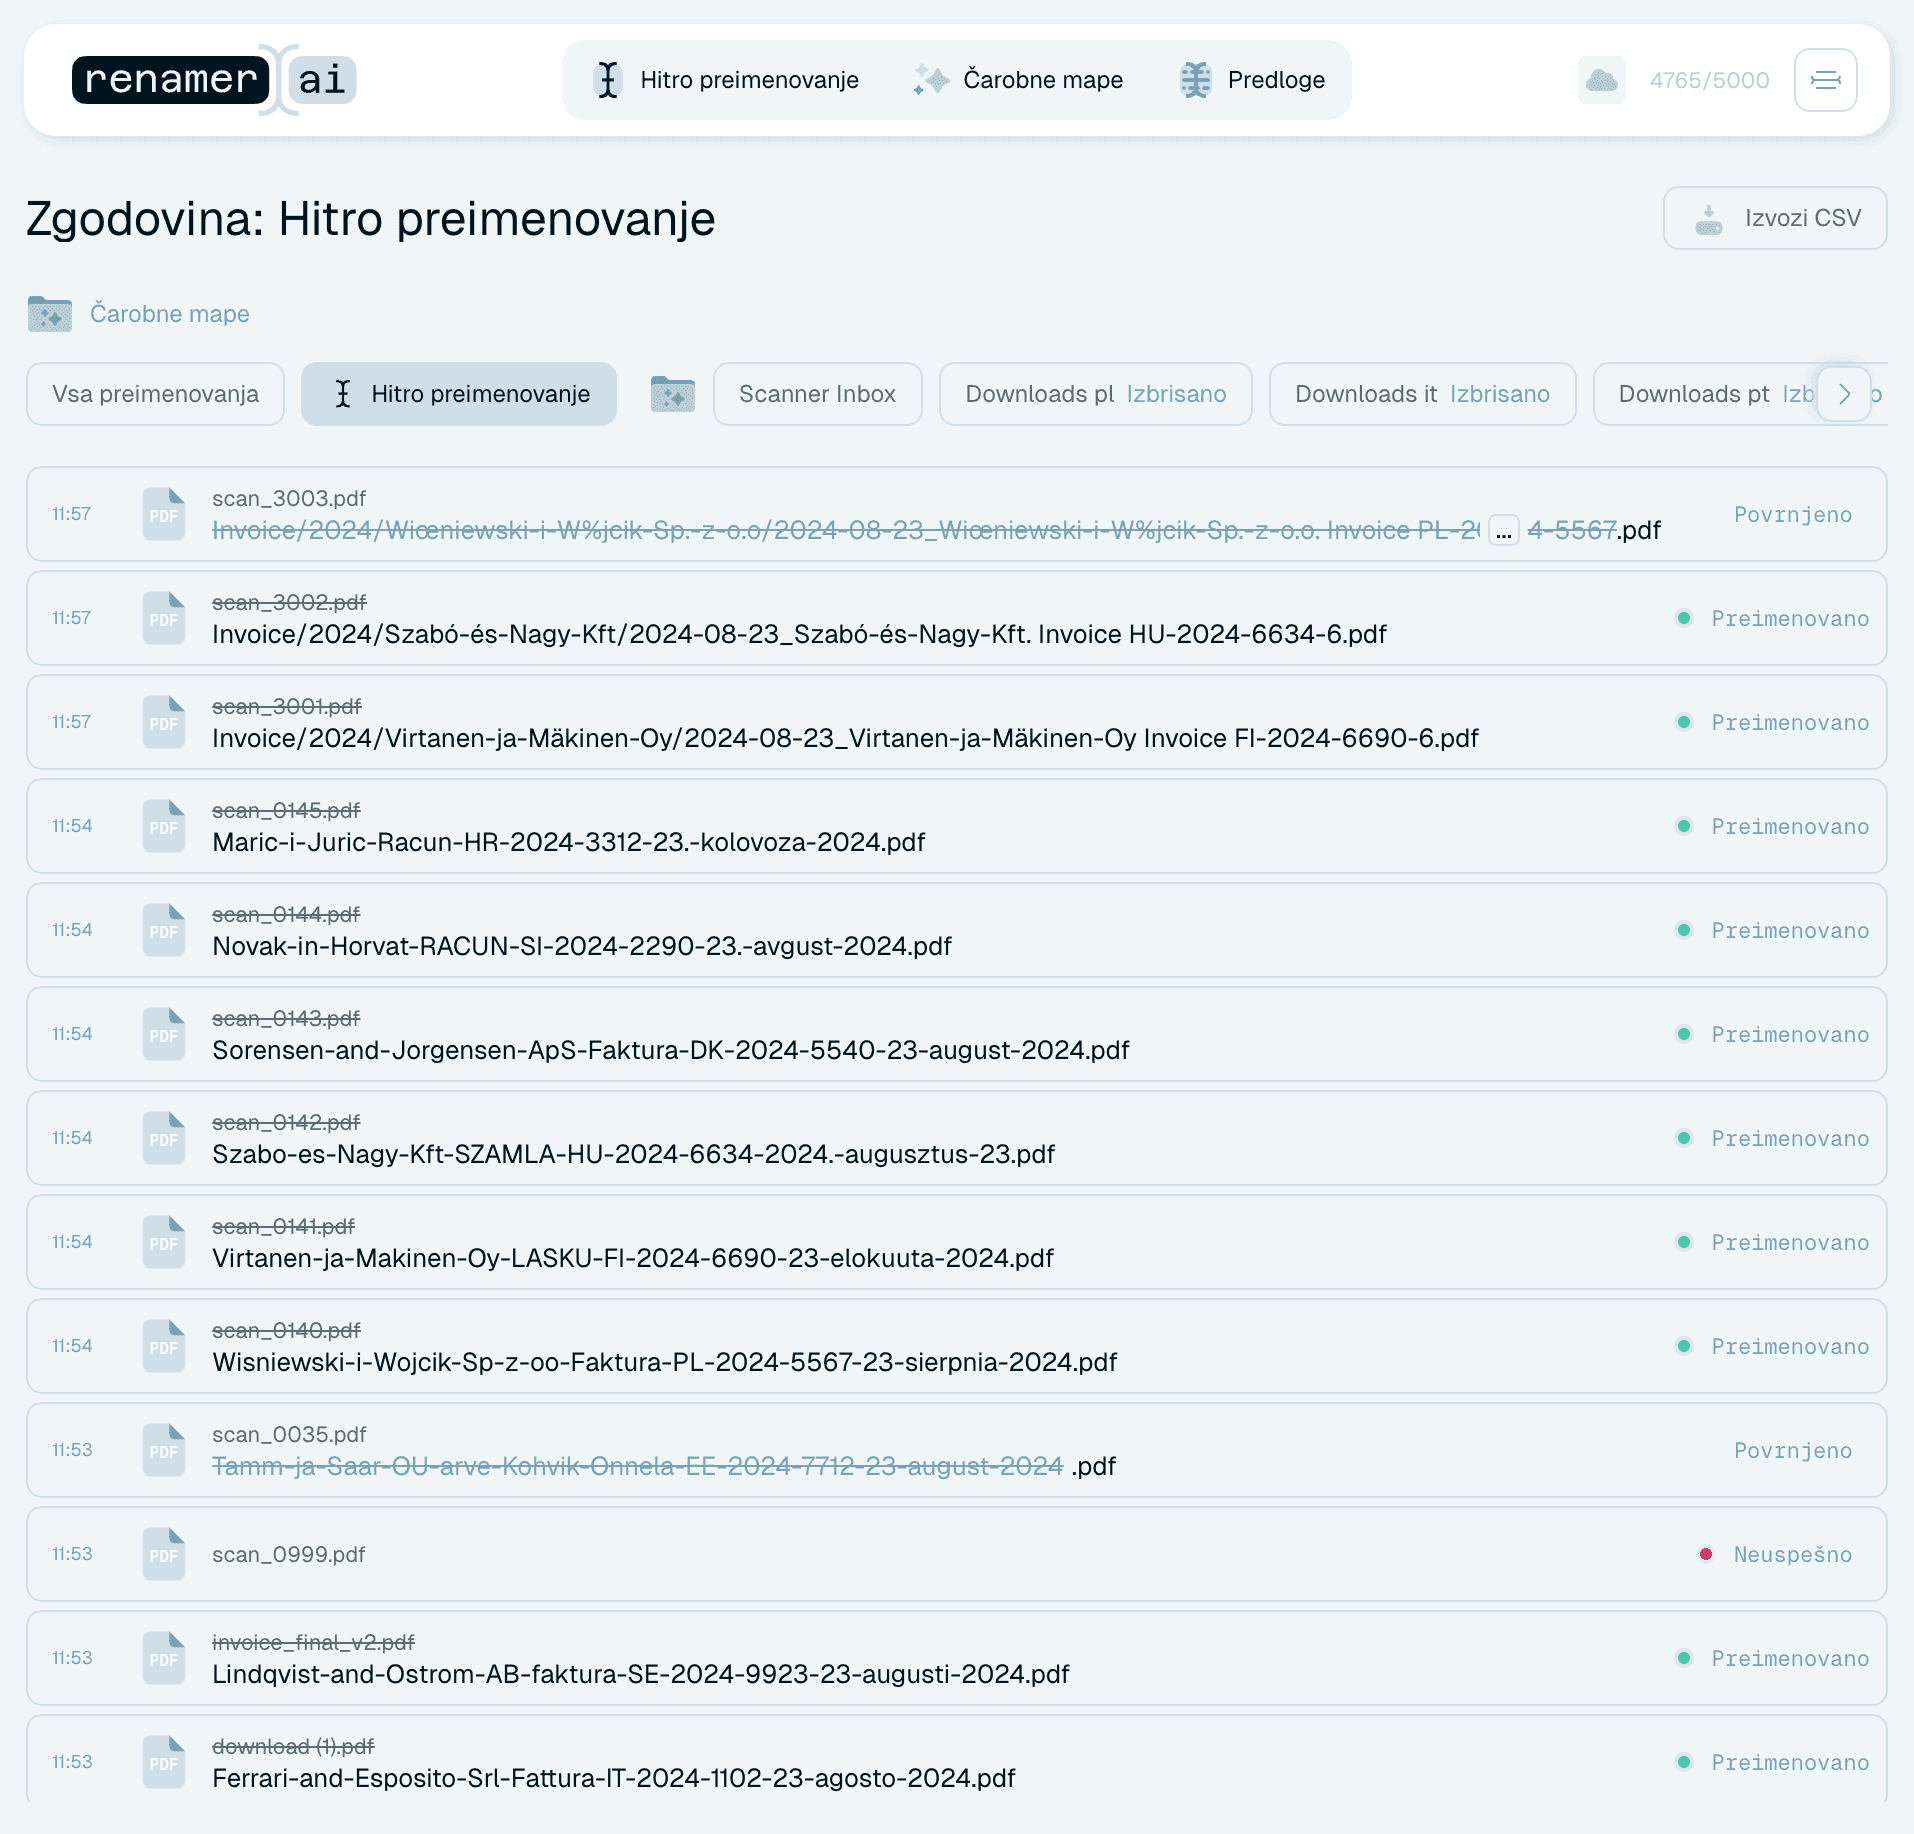This screenshot has height=1834, width=1914.
Task: Click the Povrnjeno status on scan_0035.pdf
Action: click(x=1792, y=1450)
